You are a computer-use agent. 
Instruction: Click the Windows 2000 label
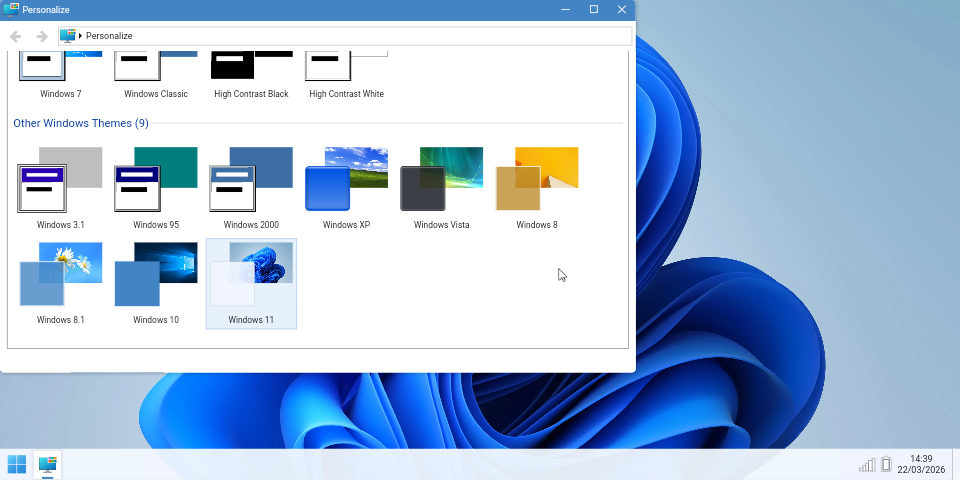[x=251, y=225]
